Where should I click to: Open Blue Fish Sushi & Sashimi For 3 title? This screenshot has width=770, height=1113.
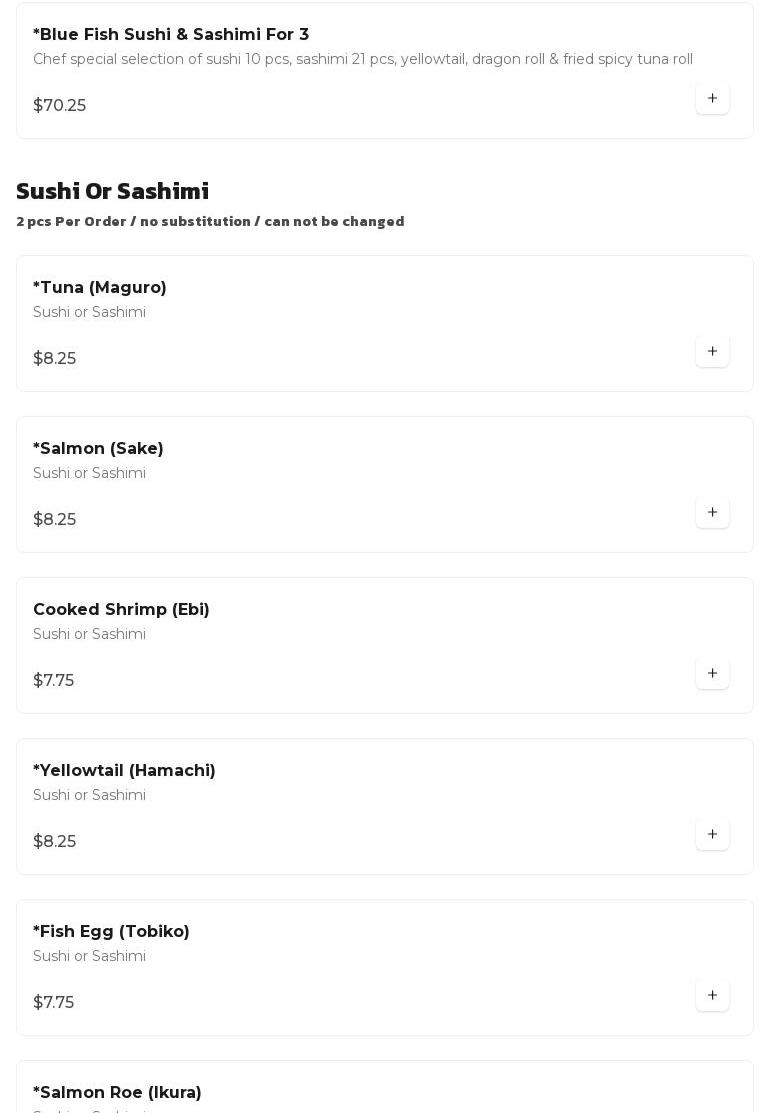pyautogui.click(x=171, y=35)
